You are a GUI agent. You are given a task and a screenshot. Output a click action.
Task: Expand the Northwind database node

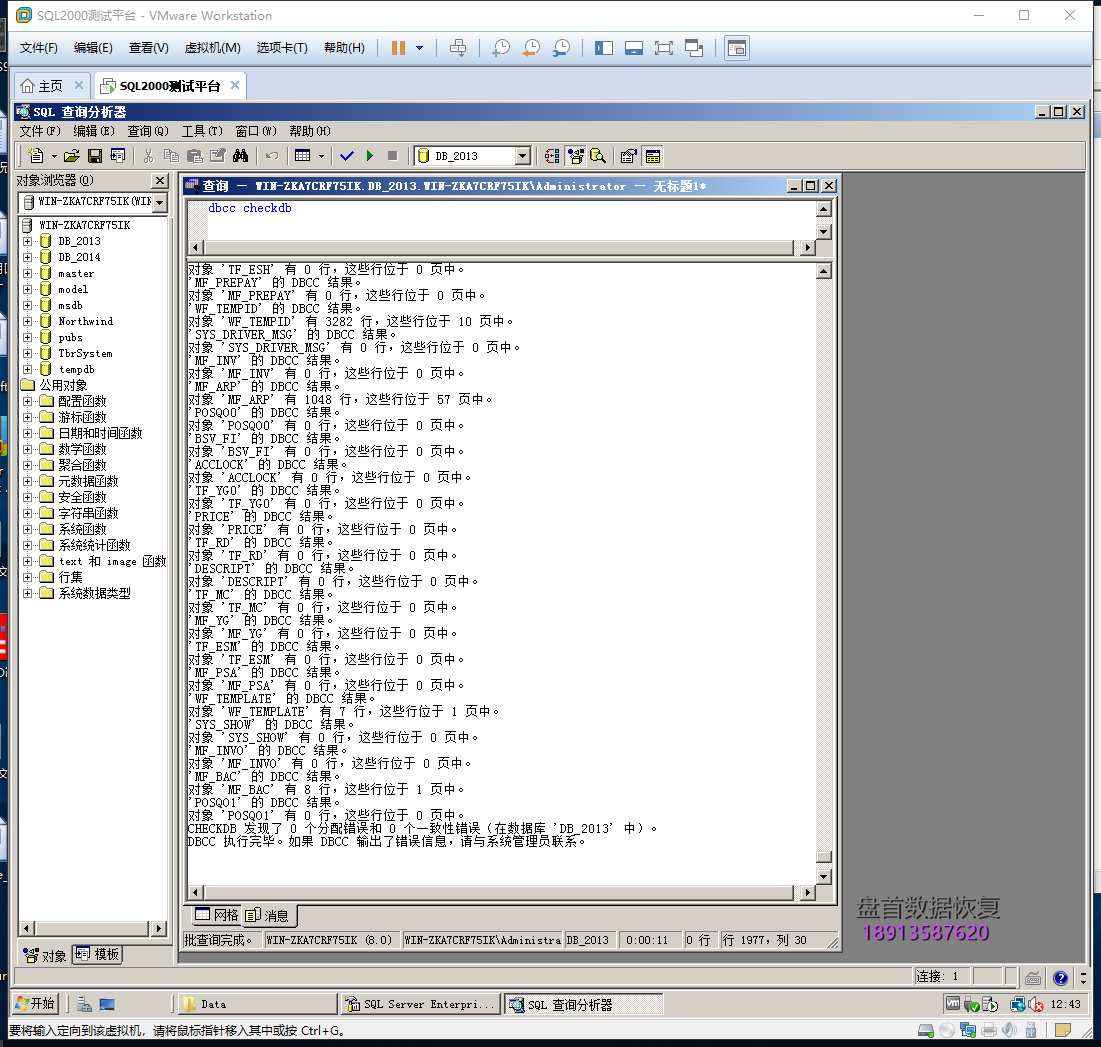(28, 321)
